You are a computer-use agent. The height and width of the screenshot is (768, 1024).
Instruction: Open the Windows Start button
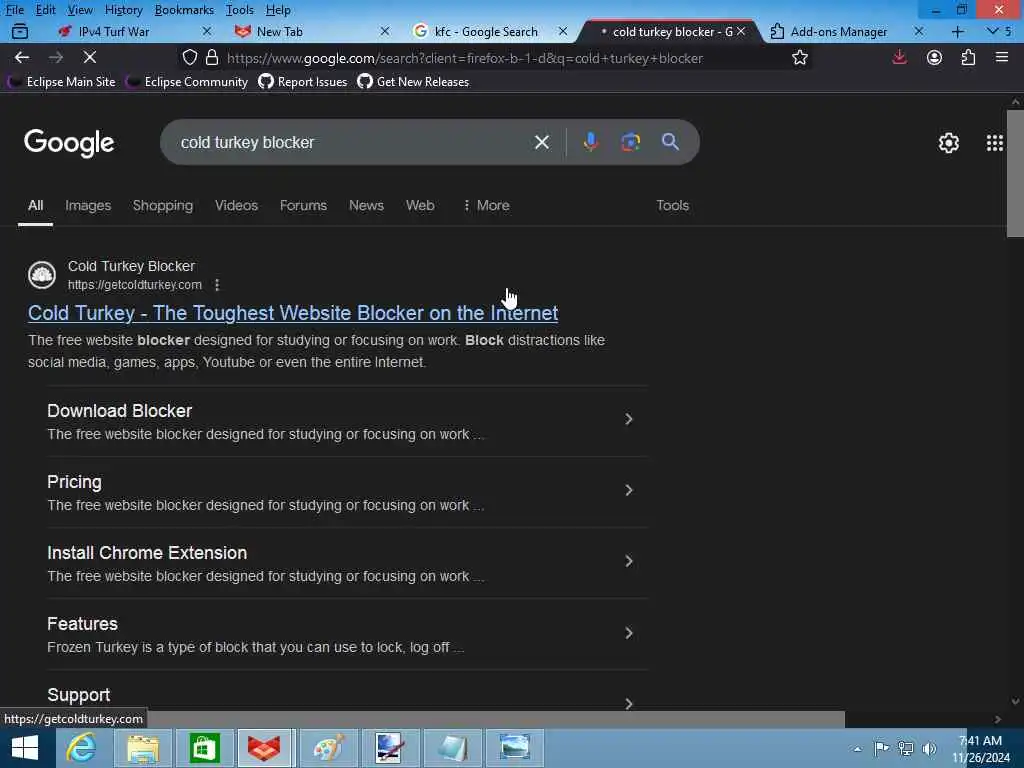click(25, 748)
